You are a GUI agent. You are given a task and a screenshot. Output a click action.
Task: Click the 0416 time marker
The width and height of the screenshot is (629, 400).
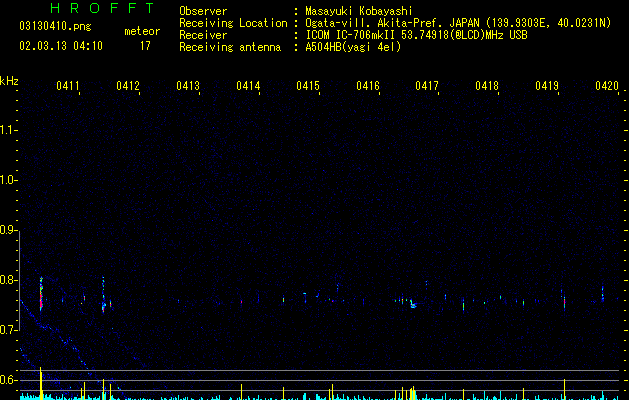368,86
